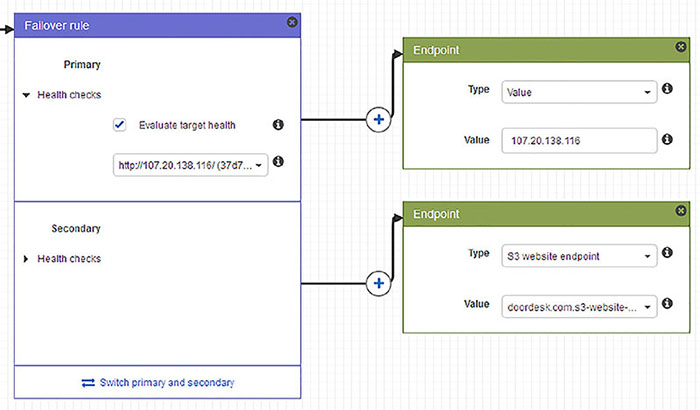Click the Value field containing 107.20.138.116
700x410 pixels.
tap(578, 141)
